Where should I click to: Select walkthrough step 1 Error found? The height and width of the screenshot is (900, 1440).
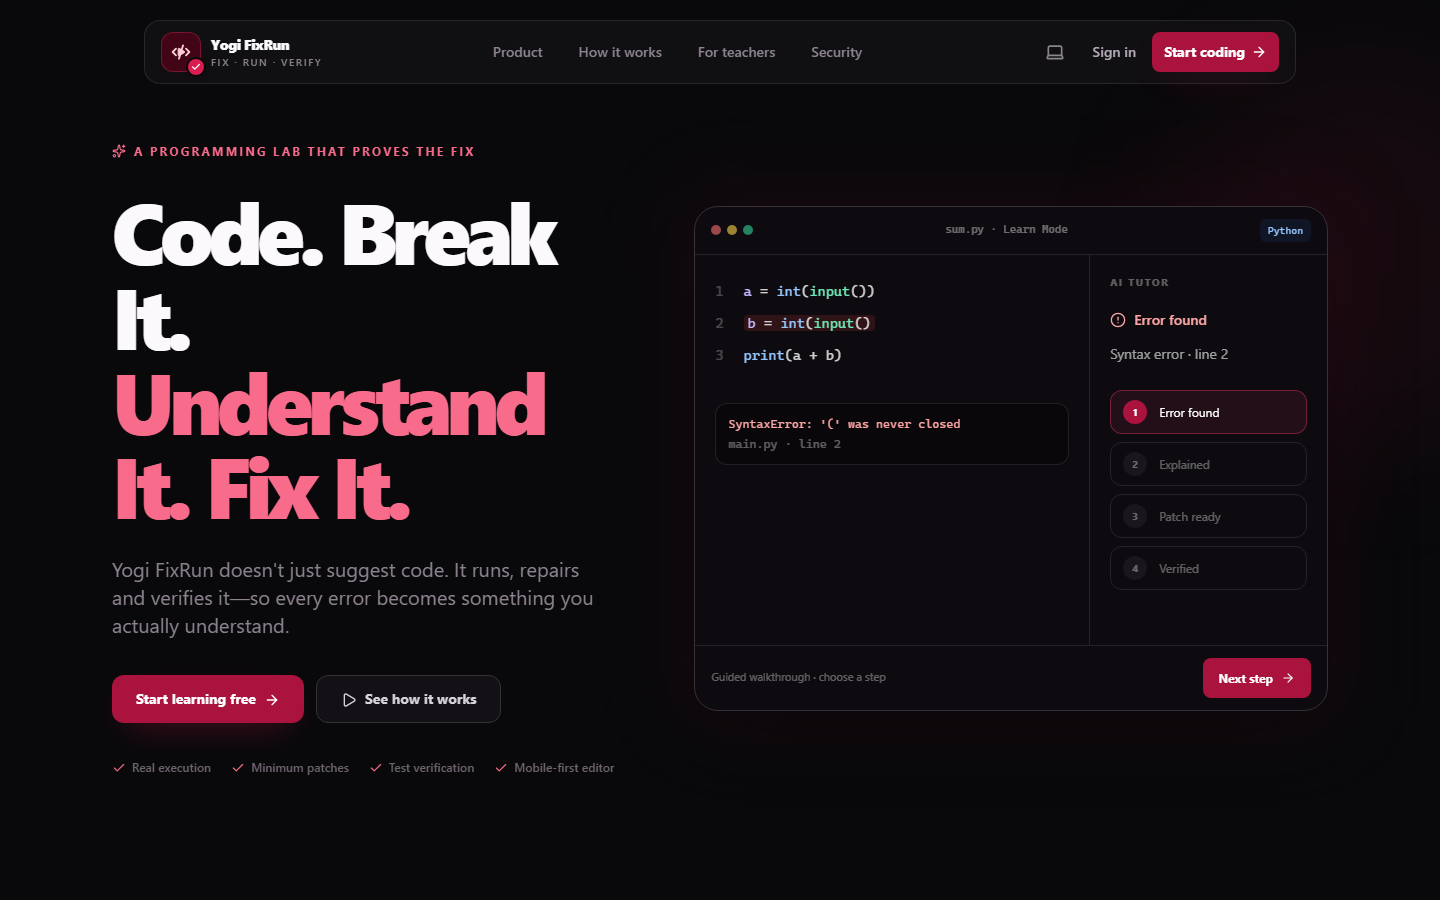(1208, 412)
